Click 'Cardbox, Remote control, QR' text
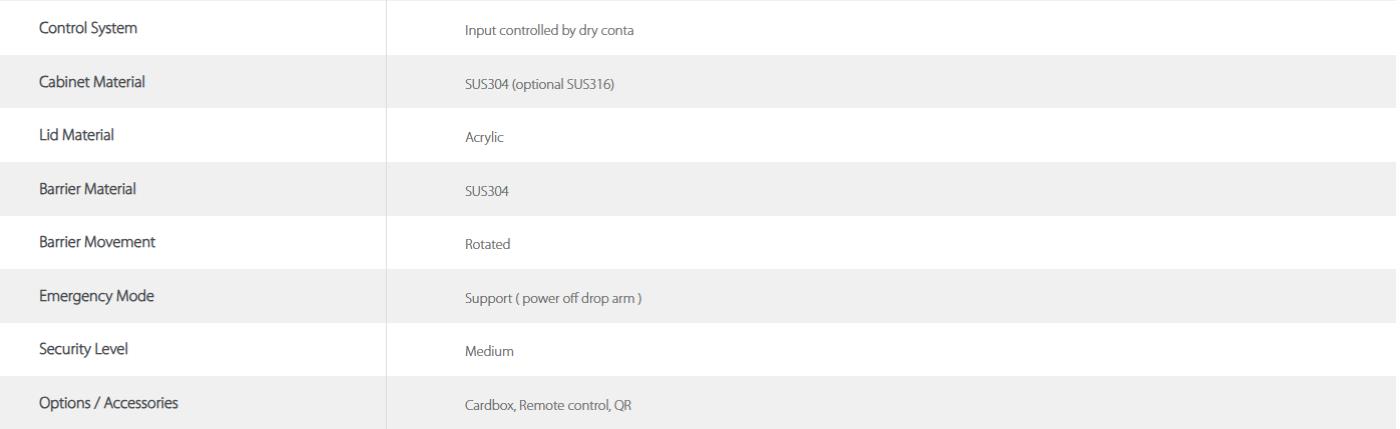 pos(548,405)
